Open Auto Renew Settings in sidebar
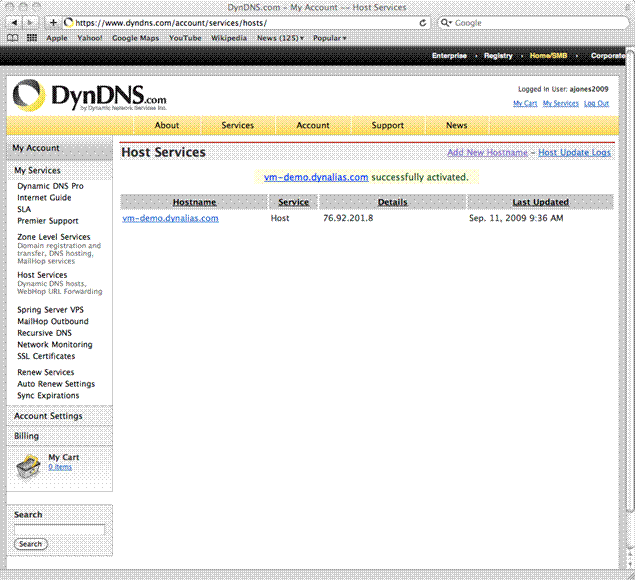Viewport: 635px width, 580px height. 56,384
